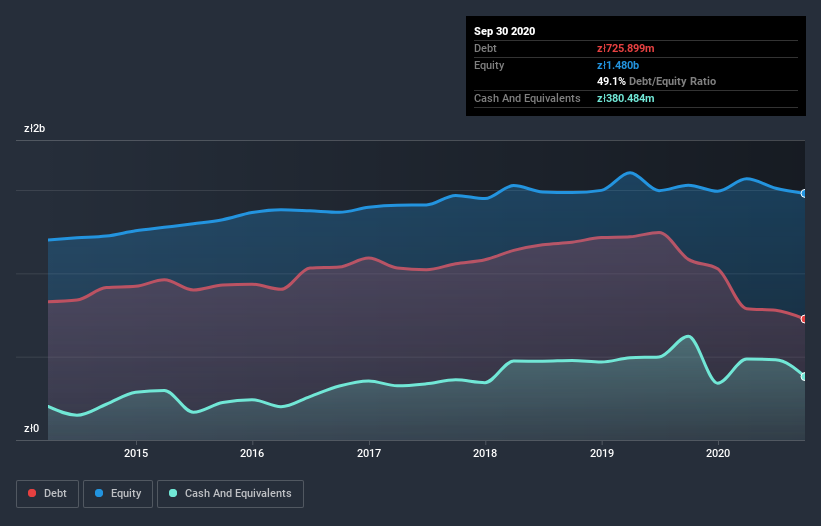Click the Debt label in tooltip
The image size is (821, 526).
click(x=485, y=49)
